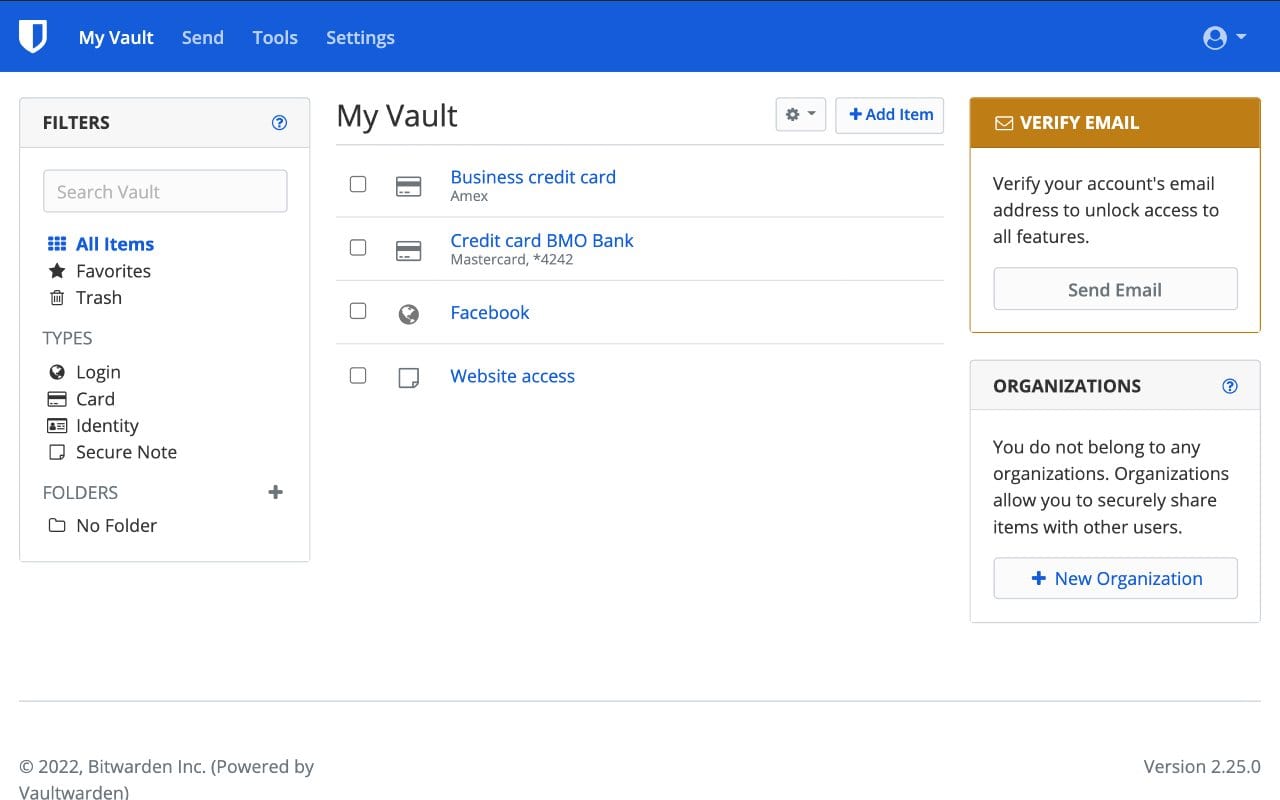Filter by No Folder
1280x800 pixels.
tap(116, 525)
